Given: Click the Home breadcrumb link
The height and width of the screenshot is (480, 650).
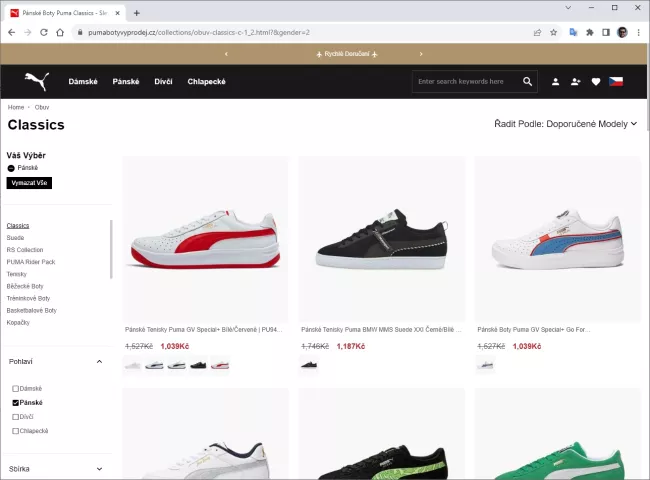Looking at the screenshot, I should tap(16, 107).
